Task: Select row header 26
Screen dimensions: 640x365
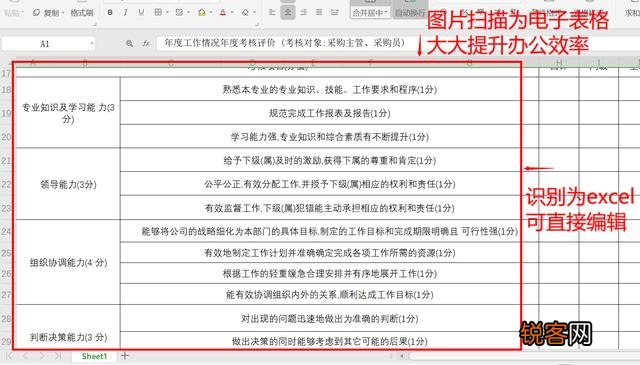Action: click(x=6, y=273)
